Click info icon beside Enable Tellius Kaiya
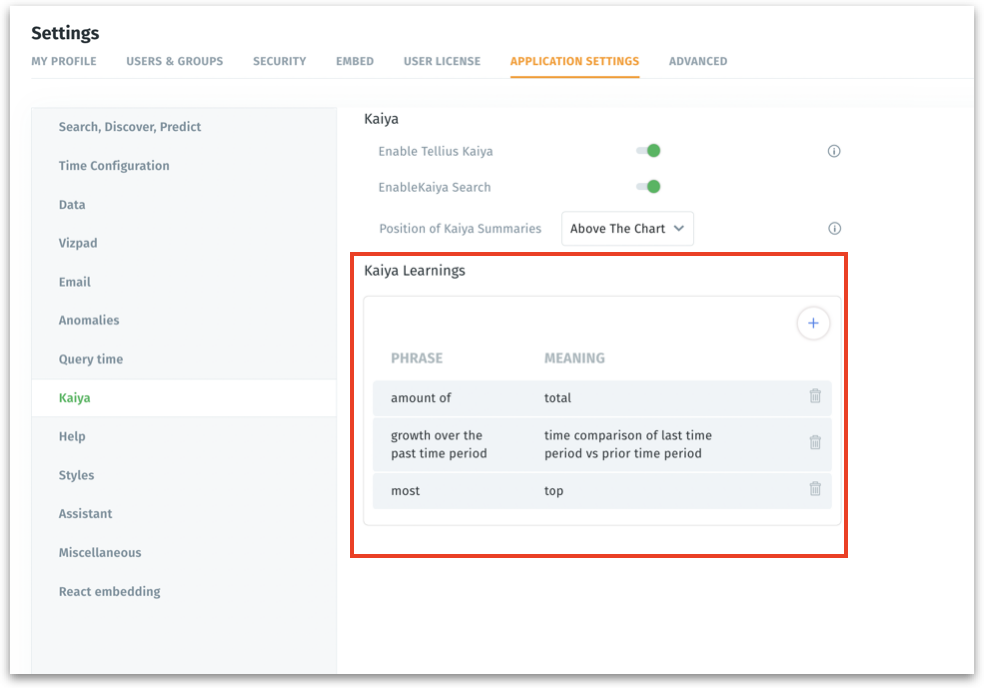984x688 pixels. click(834, 151)
